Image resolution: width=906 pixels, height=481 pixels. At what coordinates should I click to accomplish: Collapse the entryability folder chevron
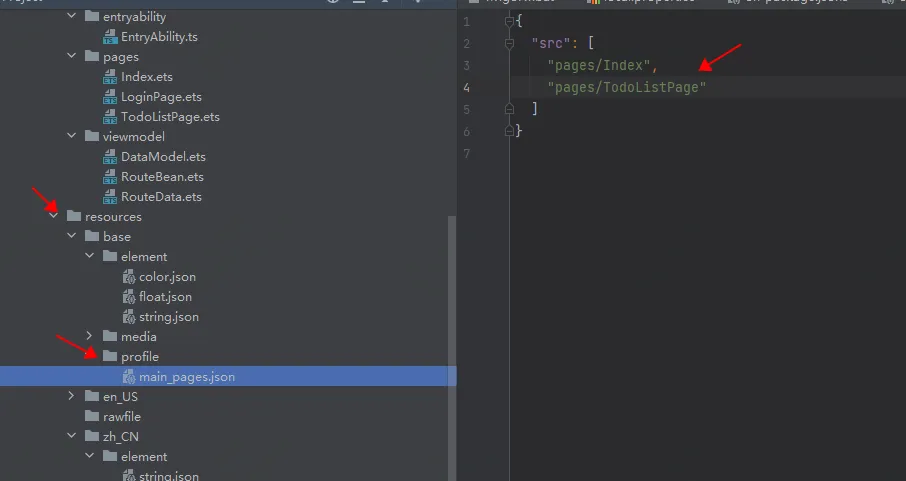tap(72, 16)
